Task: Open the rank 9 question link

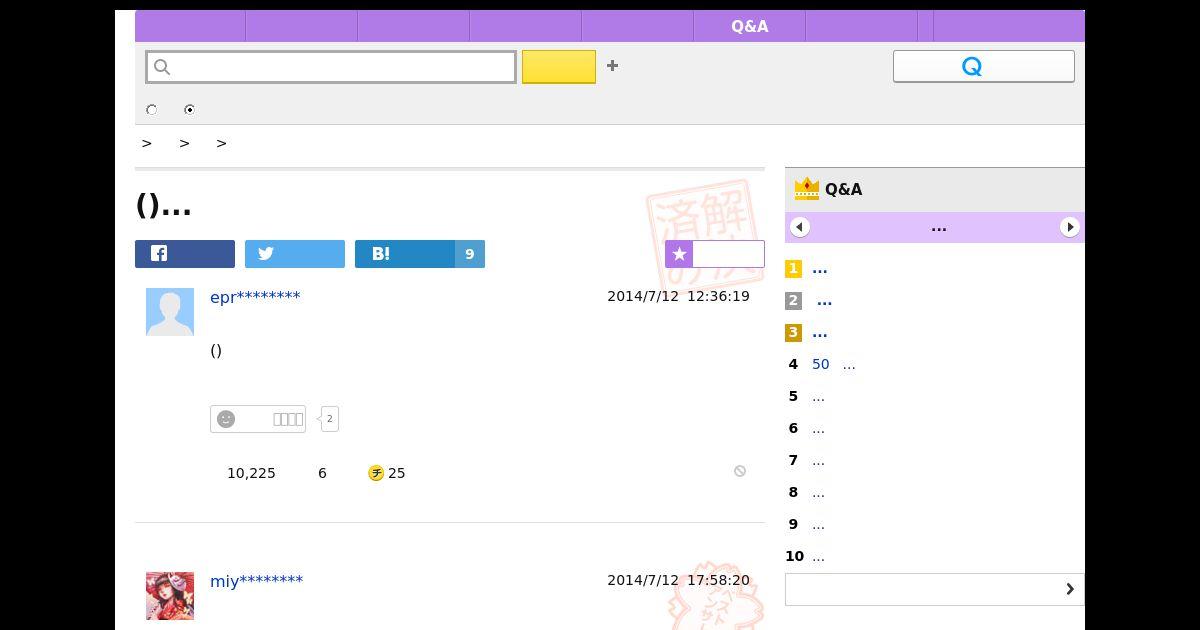Action: [x=818, y=525]
